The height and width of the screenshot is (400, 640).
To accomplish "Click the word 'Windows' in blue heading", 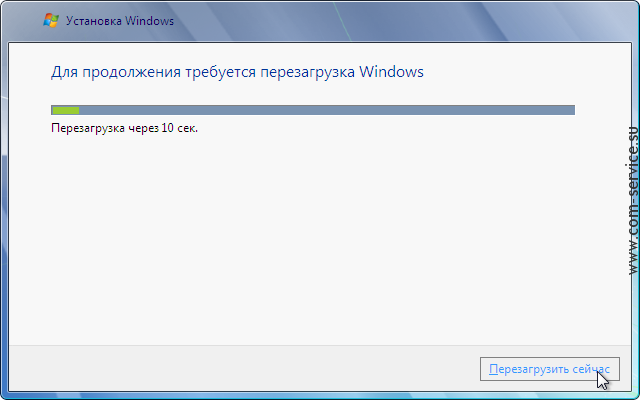I will click(391, 72).
